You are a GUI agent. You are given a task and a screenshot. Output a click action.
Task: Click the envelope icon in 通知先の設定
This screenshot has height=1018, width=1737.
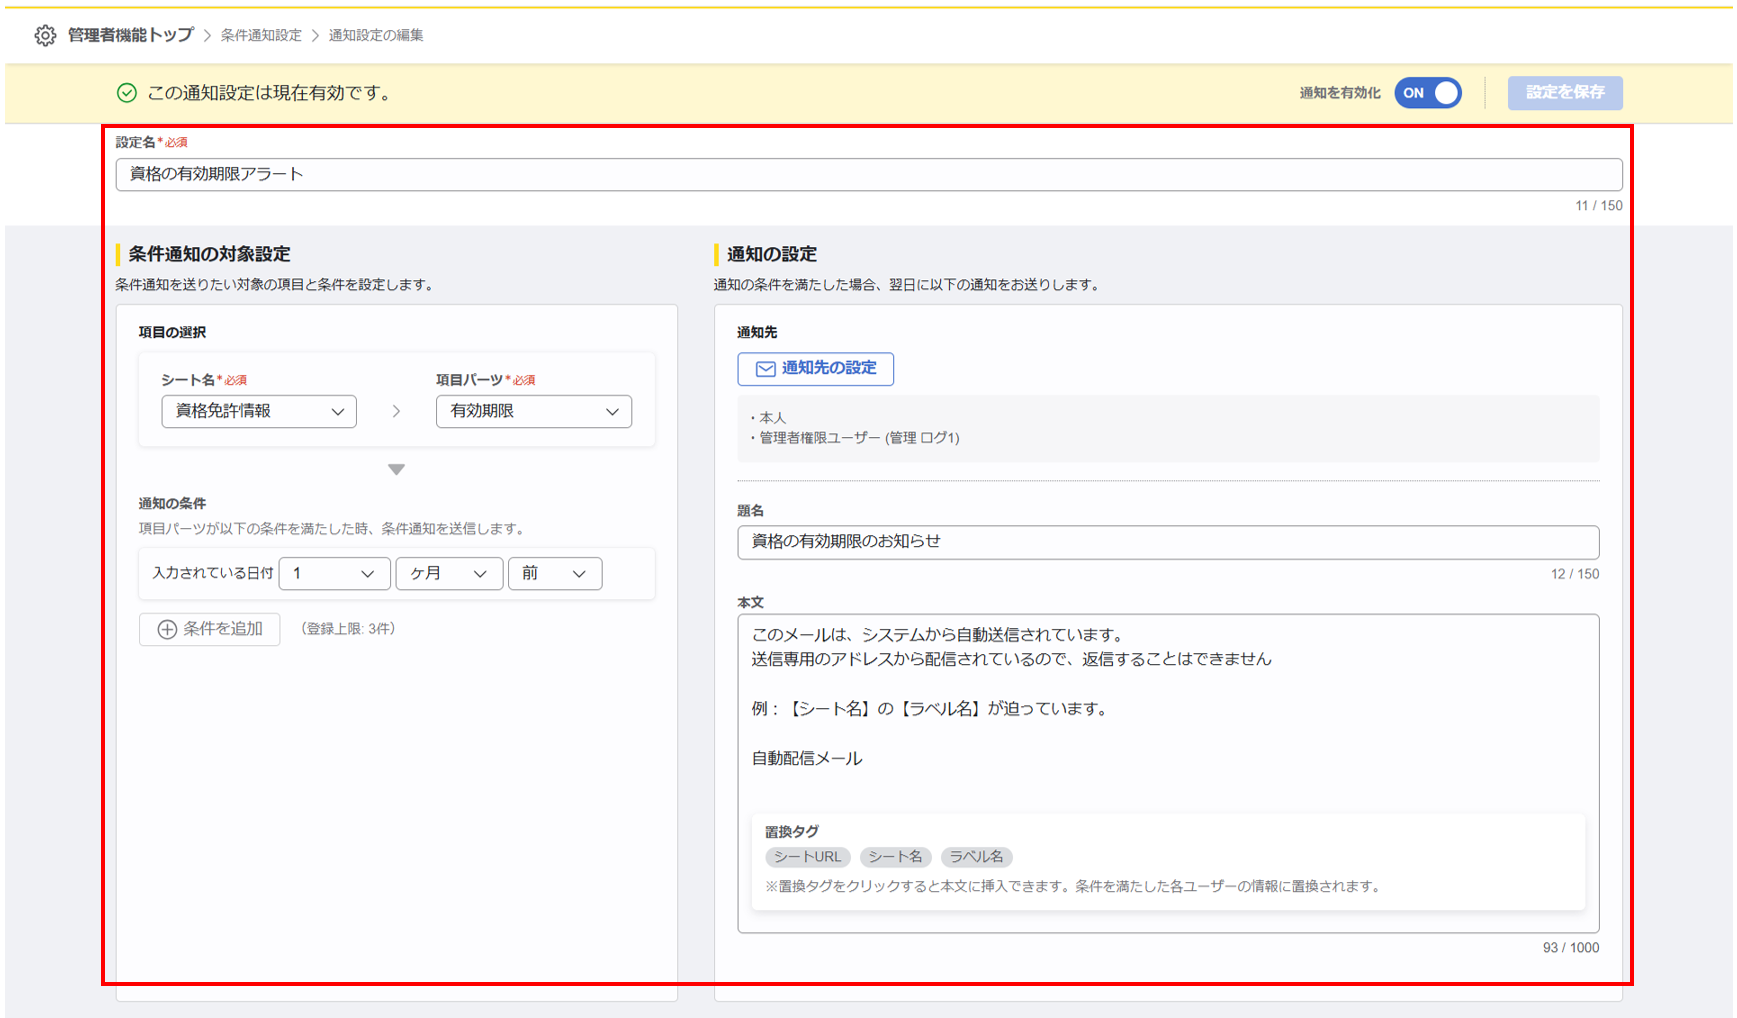(x=765, y=369)
